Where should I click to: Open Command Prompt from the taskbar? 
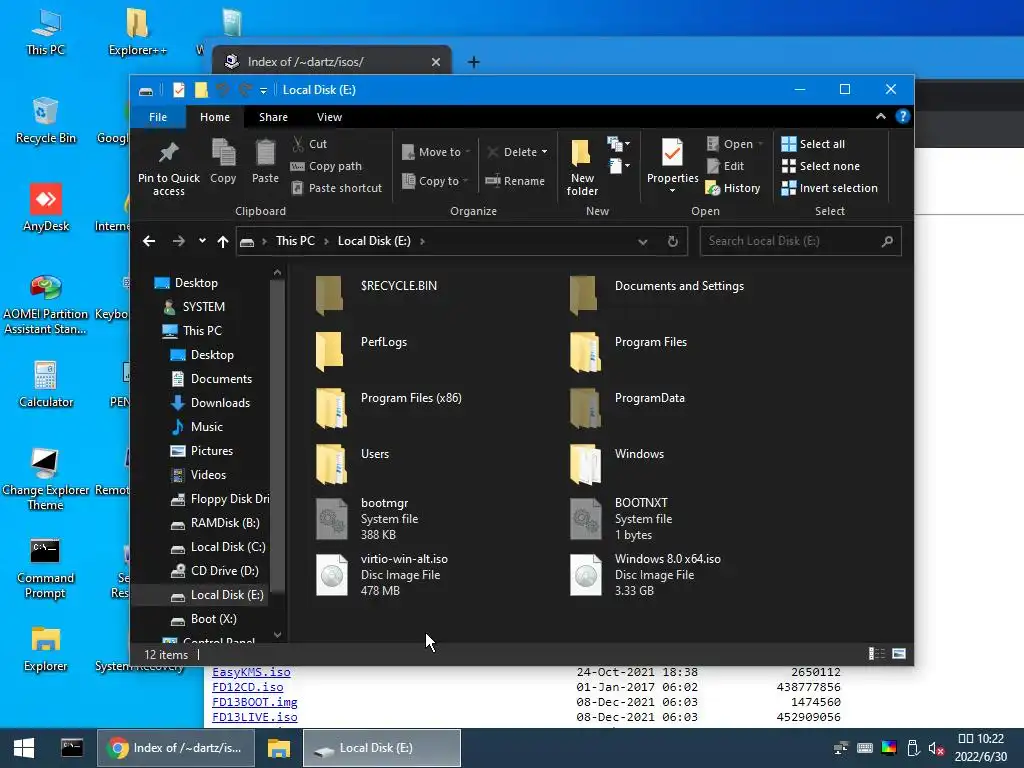[x=72, y=748]
